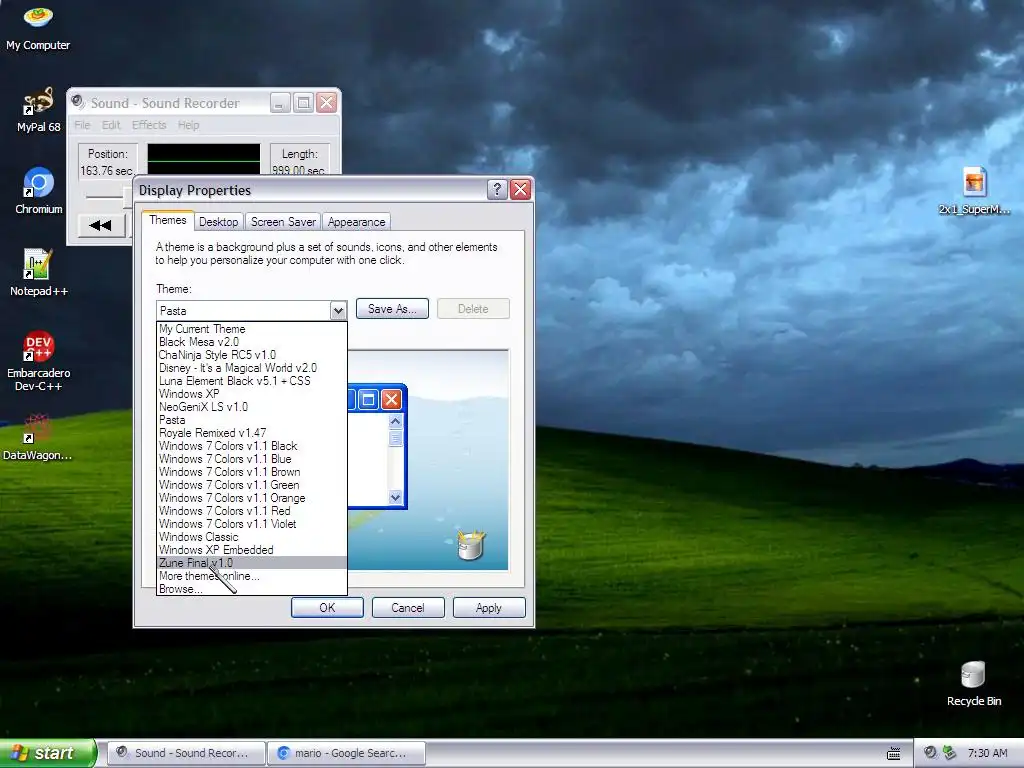
Task: Click the Save As... button
Action: [392, 309]
